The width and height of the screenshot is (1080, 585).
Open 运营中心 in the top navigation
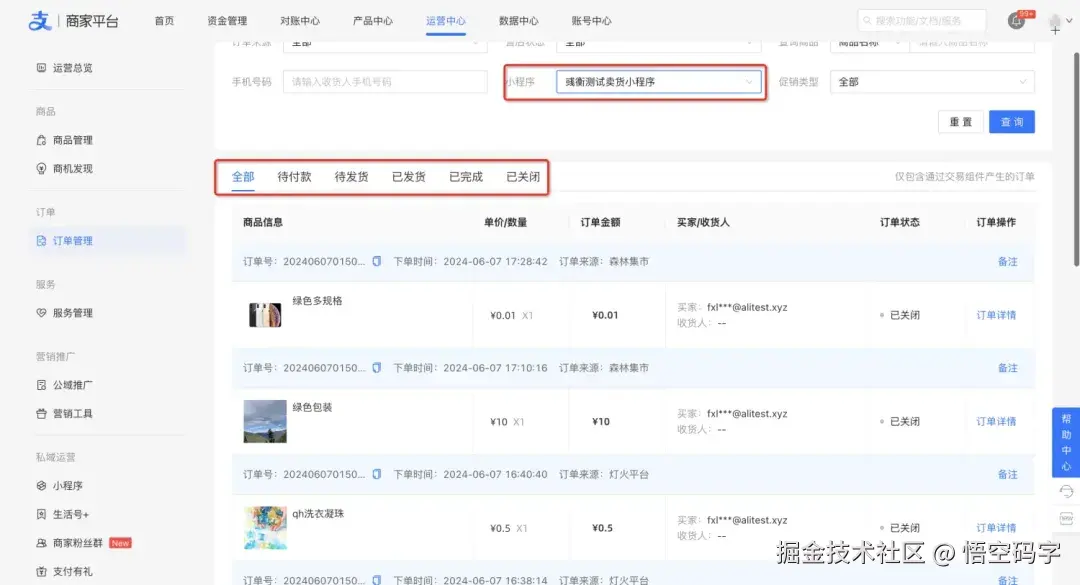pyautogui.click(x=446, y=21)
